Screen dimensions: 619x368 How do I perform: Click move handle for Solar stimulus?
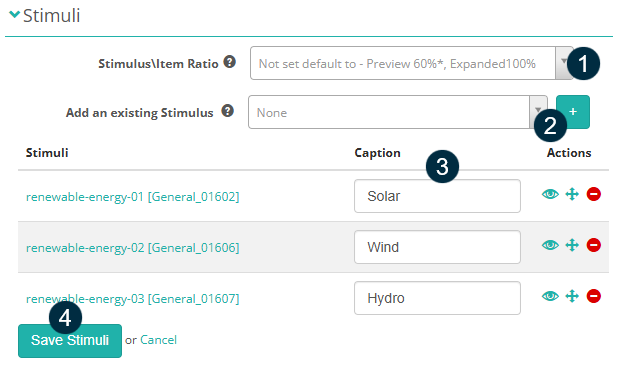(572, 194)
